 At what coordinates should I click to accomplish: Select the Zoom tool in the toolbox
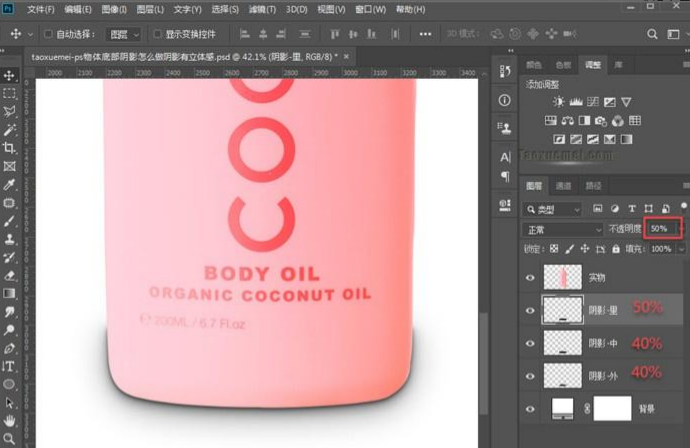click(9, 438)
